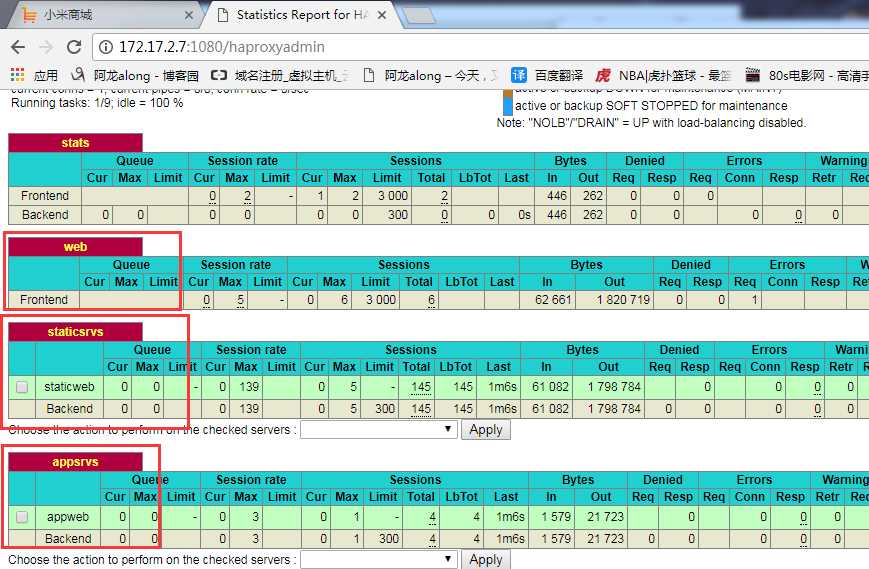
Task: Click appweb bytes in 1 579
Action: click(555, 517)
